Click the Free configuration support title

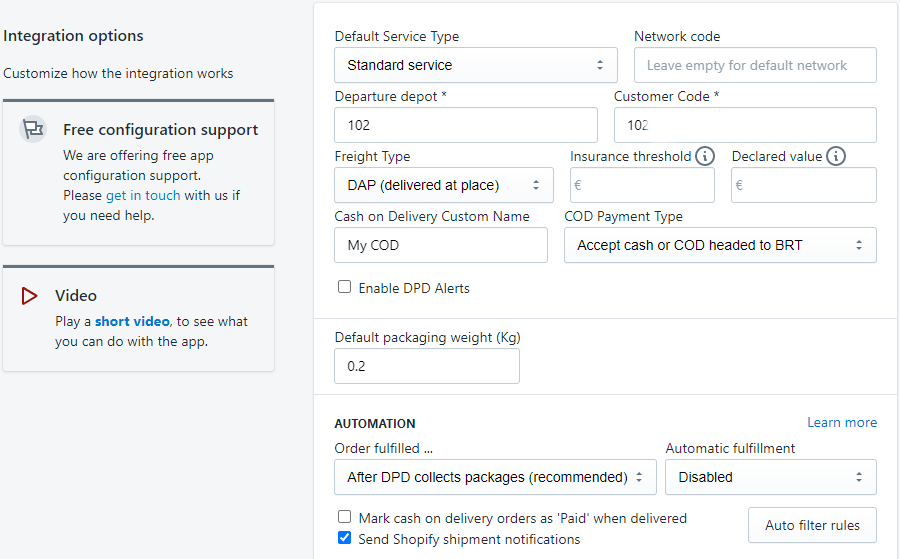point(161,130)
